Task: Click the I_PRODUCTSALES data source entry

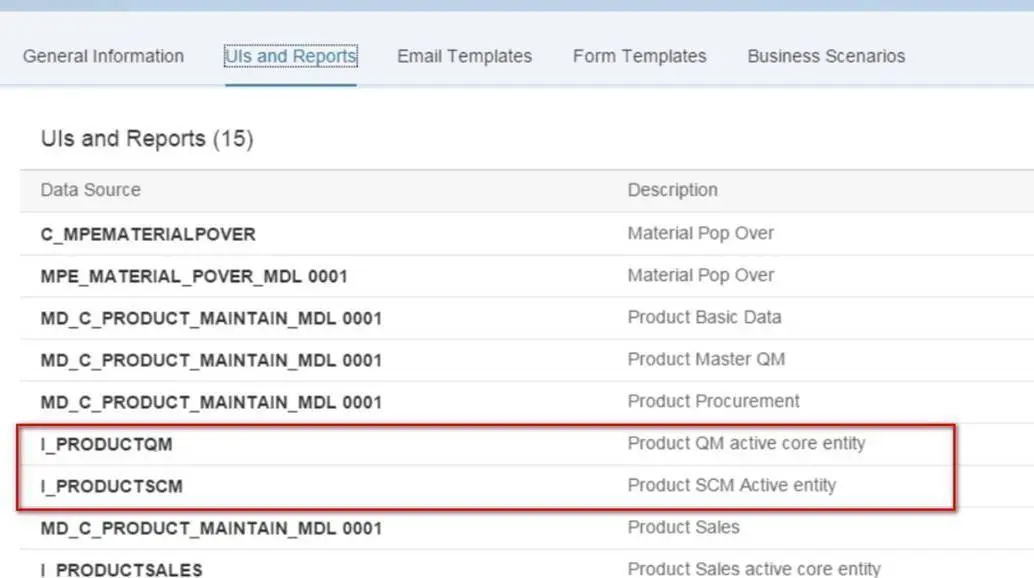Action: tap(121, 570)
